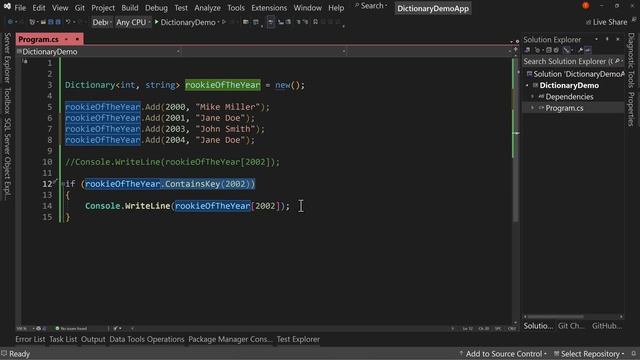Open the Any CPU platform dropdown
Viewport: 640px width, 360px height.
pos(133,22)
